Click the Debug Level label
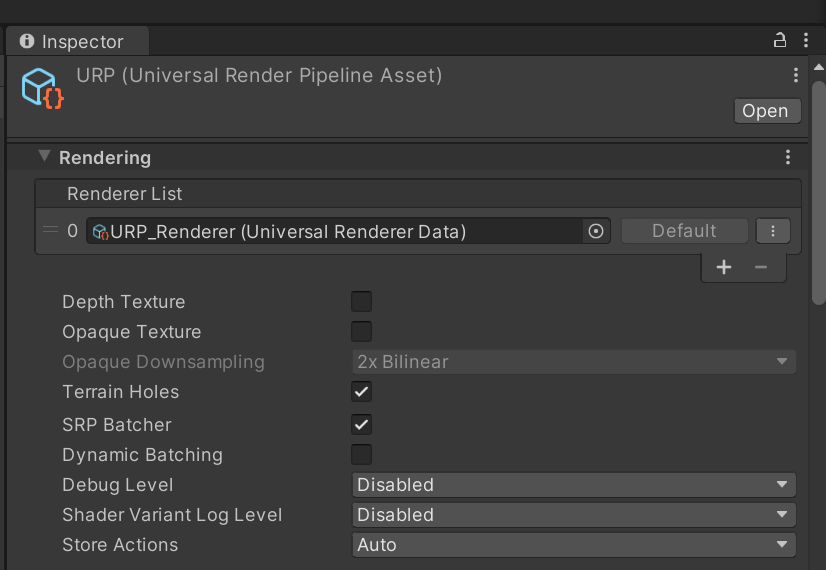The height and width of the screenshot is (570, 826). tap(117, 485)
